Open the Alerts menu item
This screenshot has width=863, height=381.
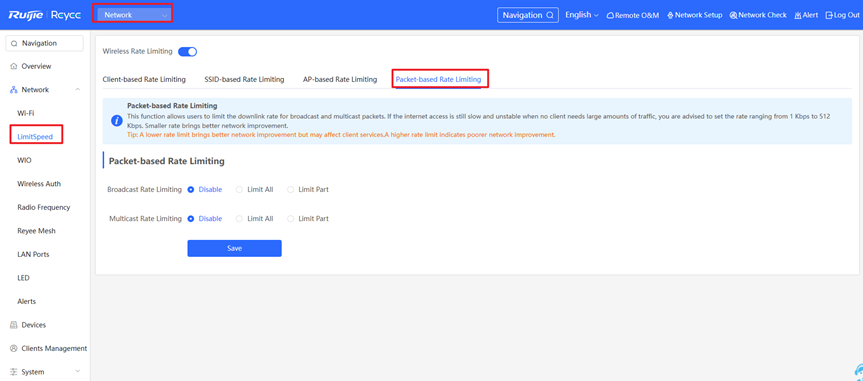26,302
